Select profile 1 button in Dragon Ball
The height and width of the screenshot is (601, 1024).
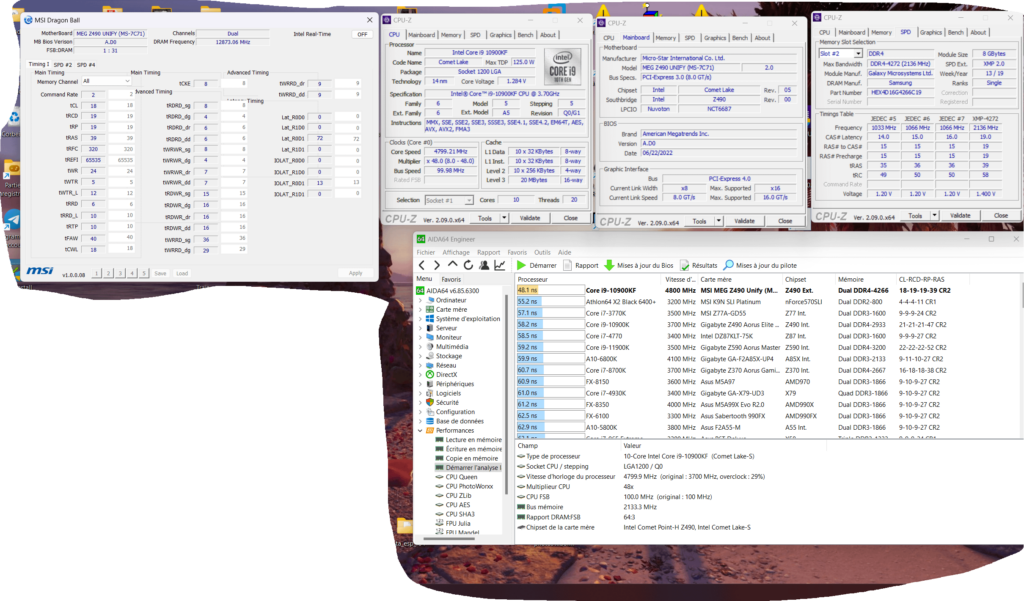click(97, 273)
